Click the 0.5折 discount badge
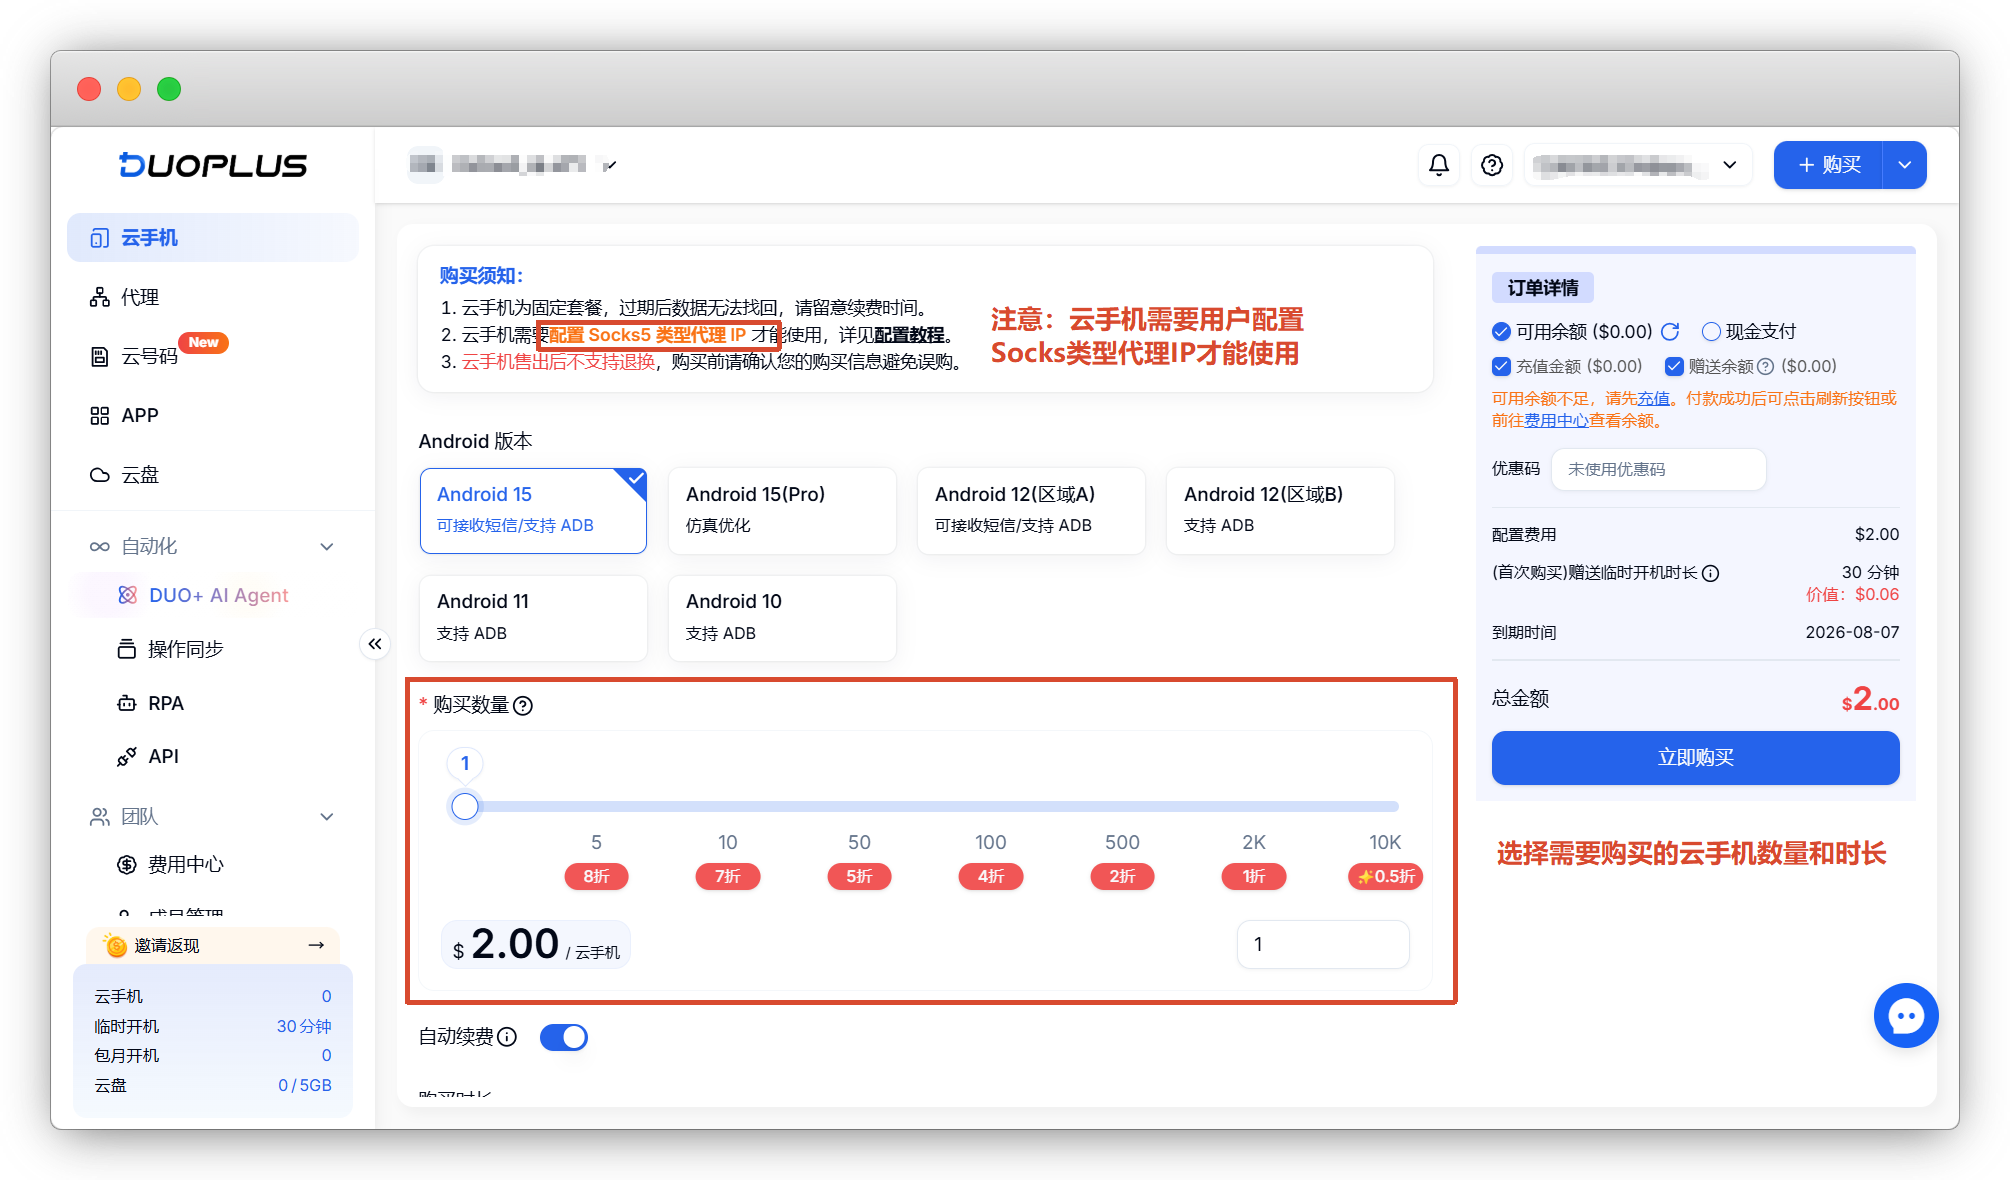 click(1385, 877)
